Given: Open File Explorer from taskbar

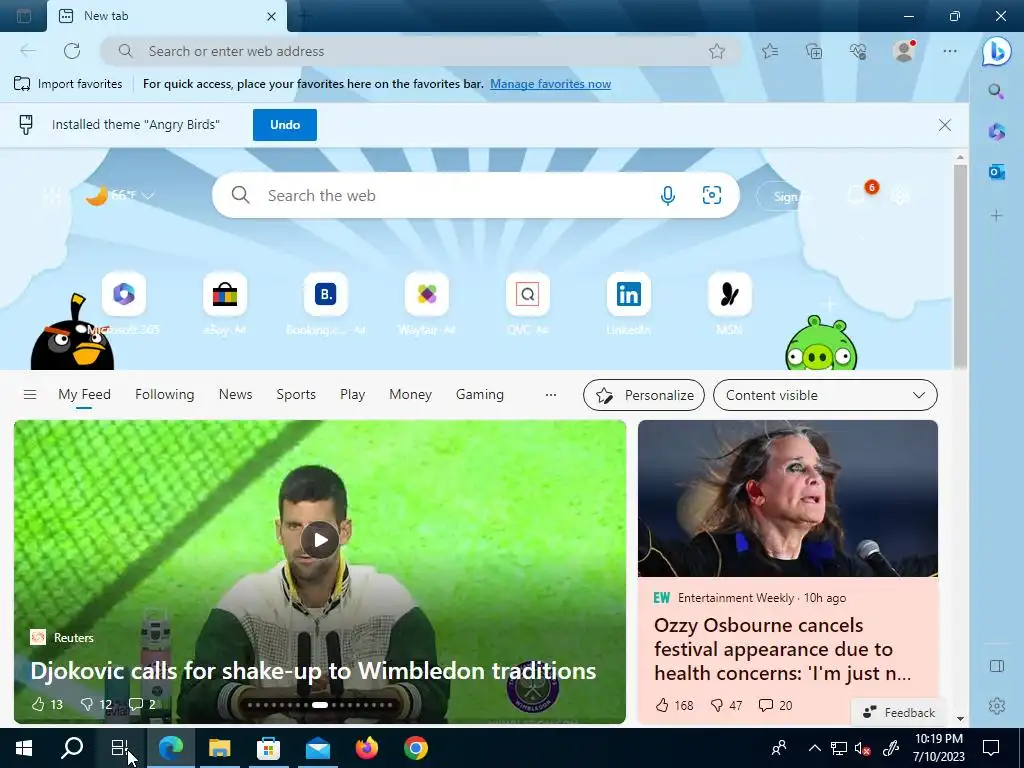Looking at the screenshot, I should tap(219, 748).
